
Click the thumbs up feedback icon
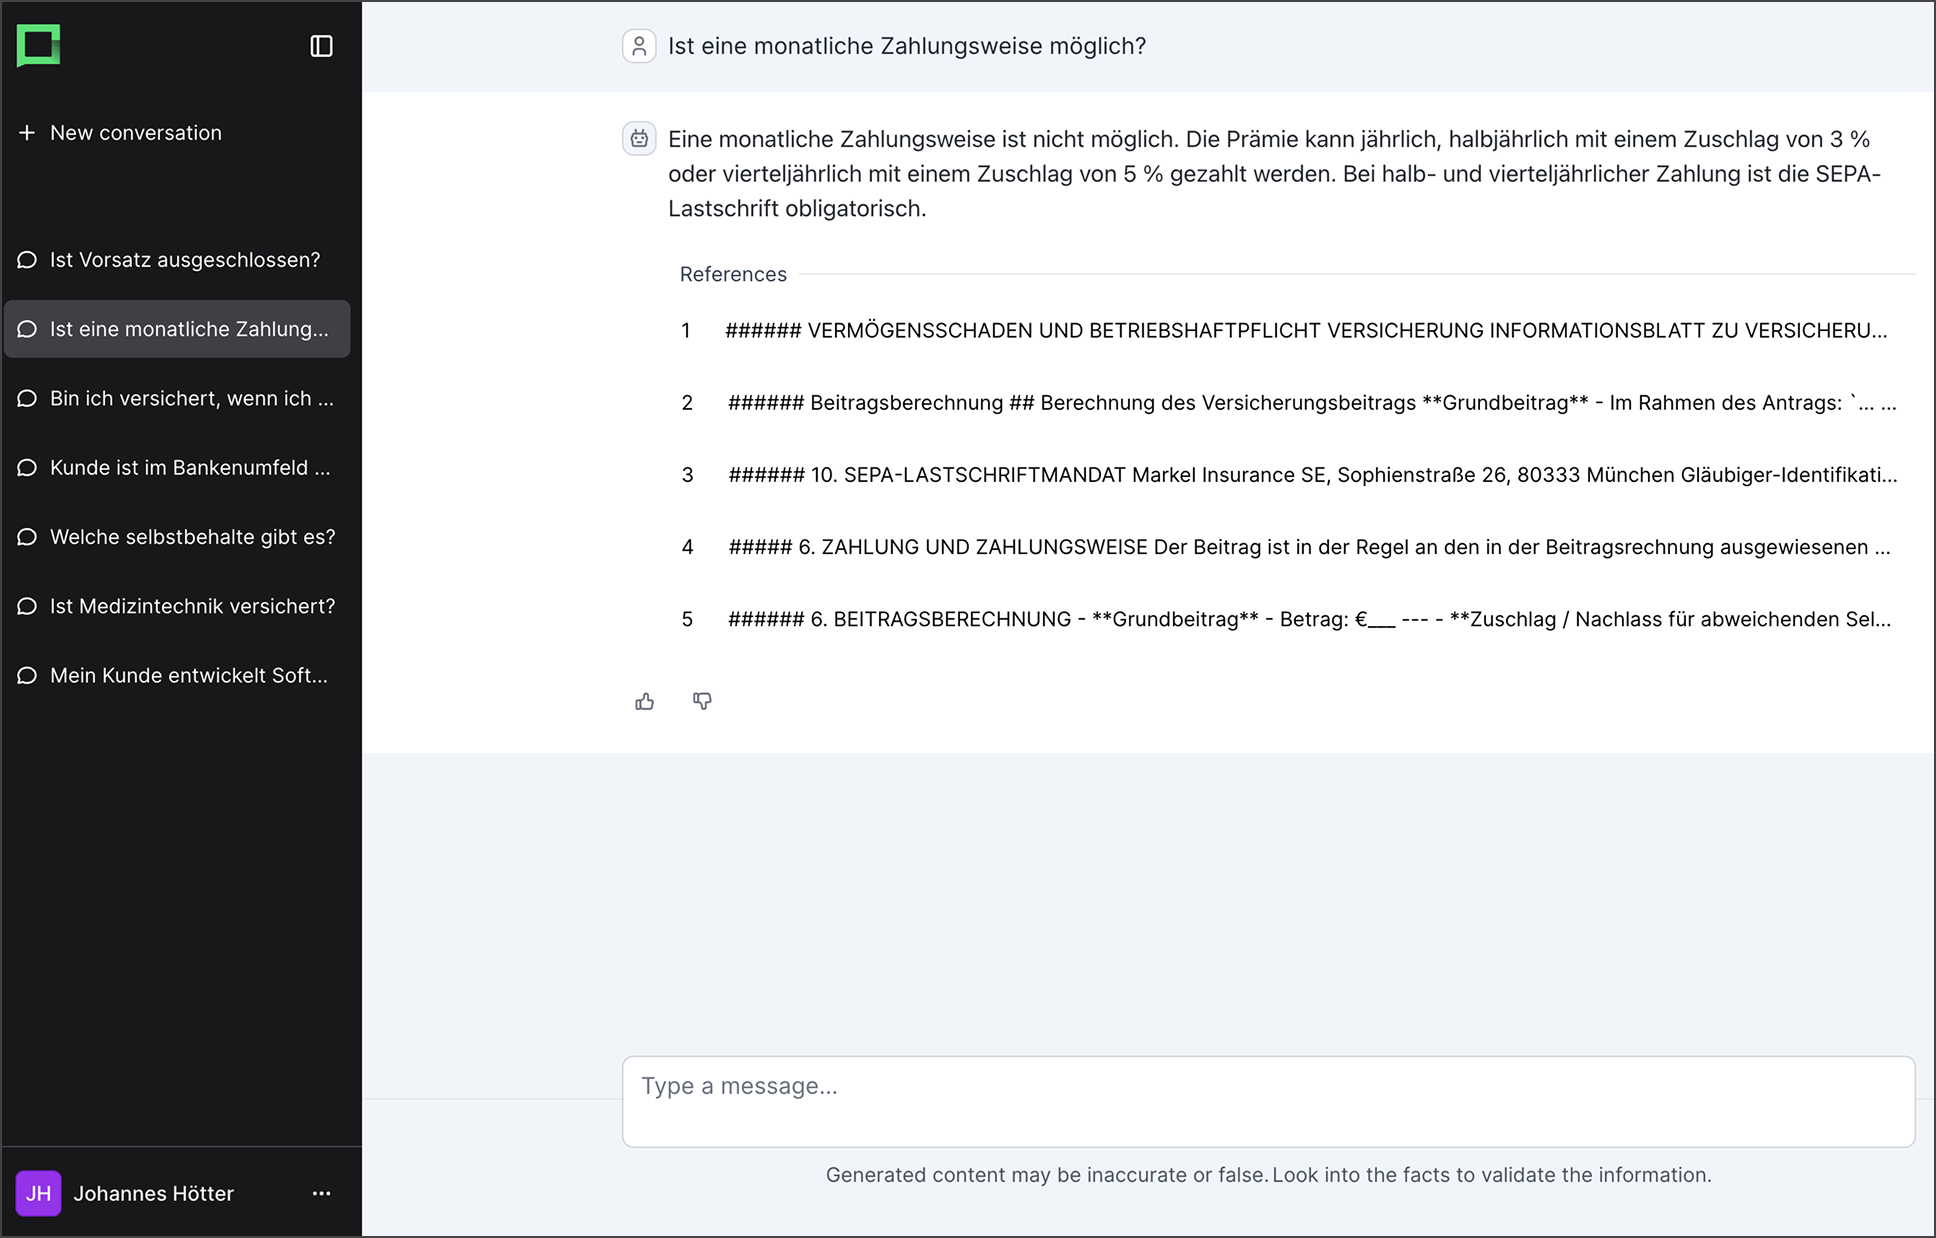tap(645, 701)
